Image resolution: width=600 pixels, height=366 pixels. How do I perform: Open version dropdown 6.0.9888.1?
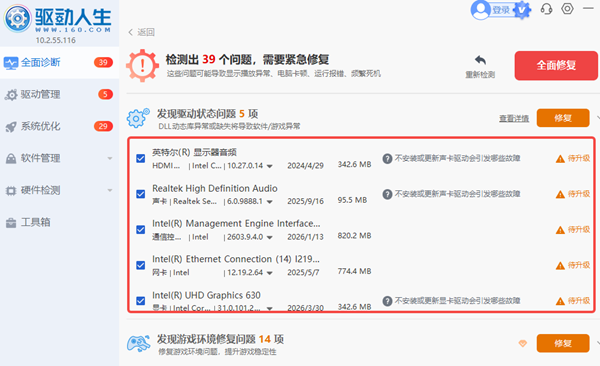coord(270,202)
